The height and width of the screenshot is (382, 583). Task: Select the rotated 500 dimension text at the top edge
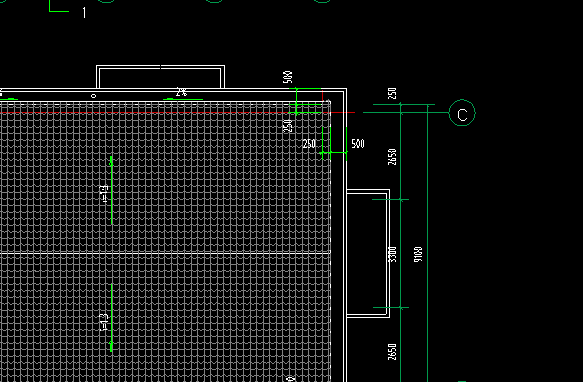[x=288, y=77]
